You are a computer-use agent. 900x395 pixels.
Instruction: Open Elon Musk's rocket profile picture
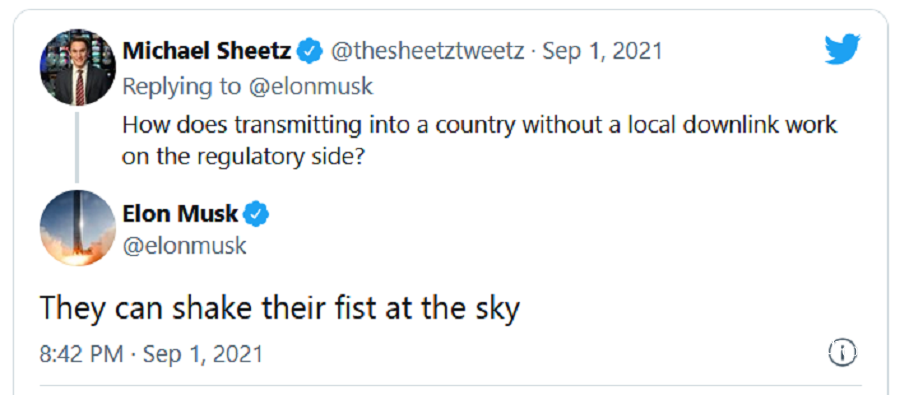pyautogui.click(x=78, y=227)
